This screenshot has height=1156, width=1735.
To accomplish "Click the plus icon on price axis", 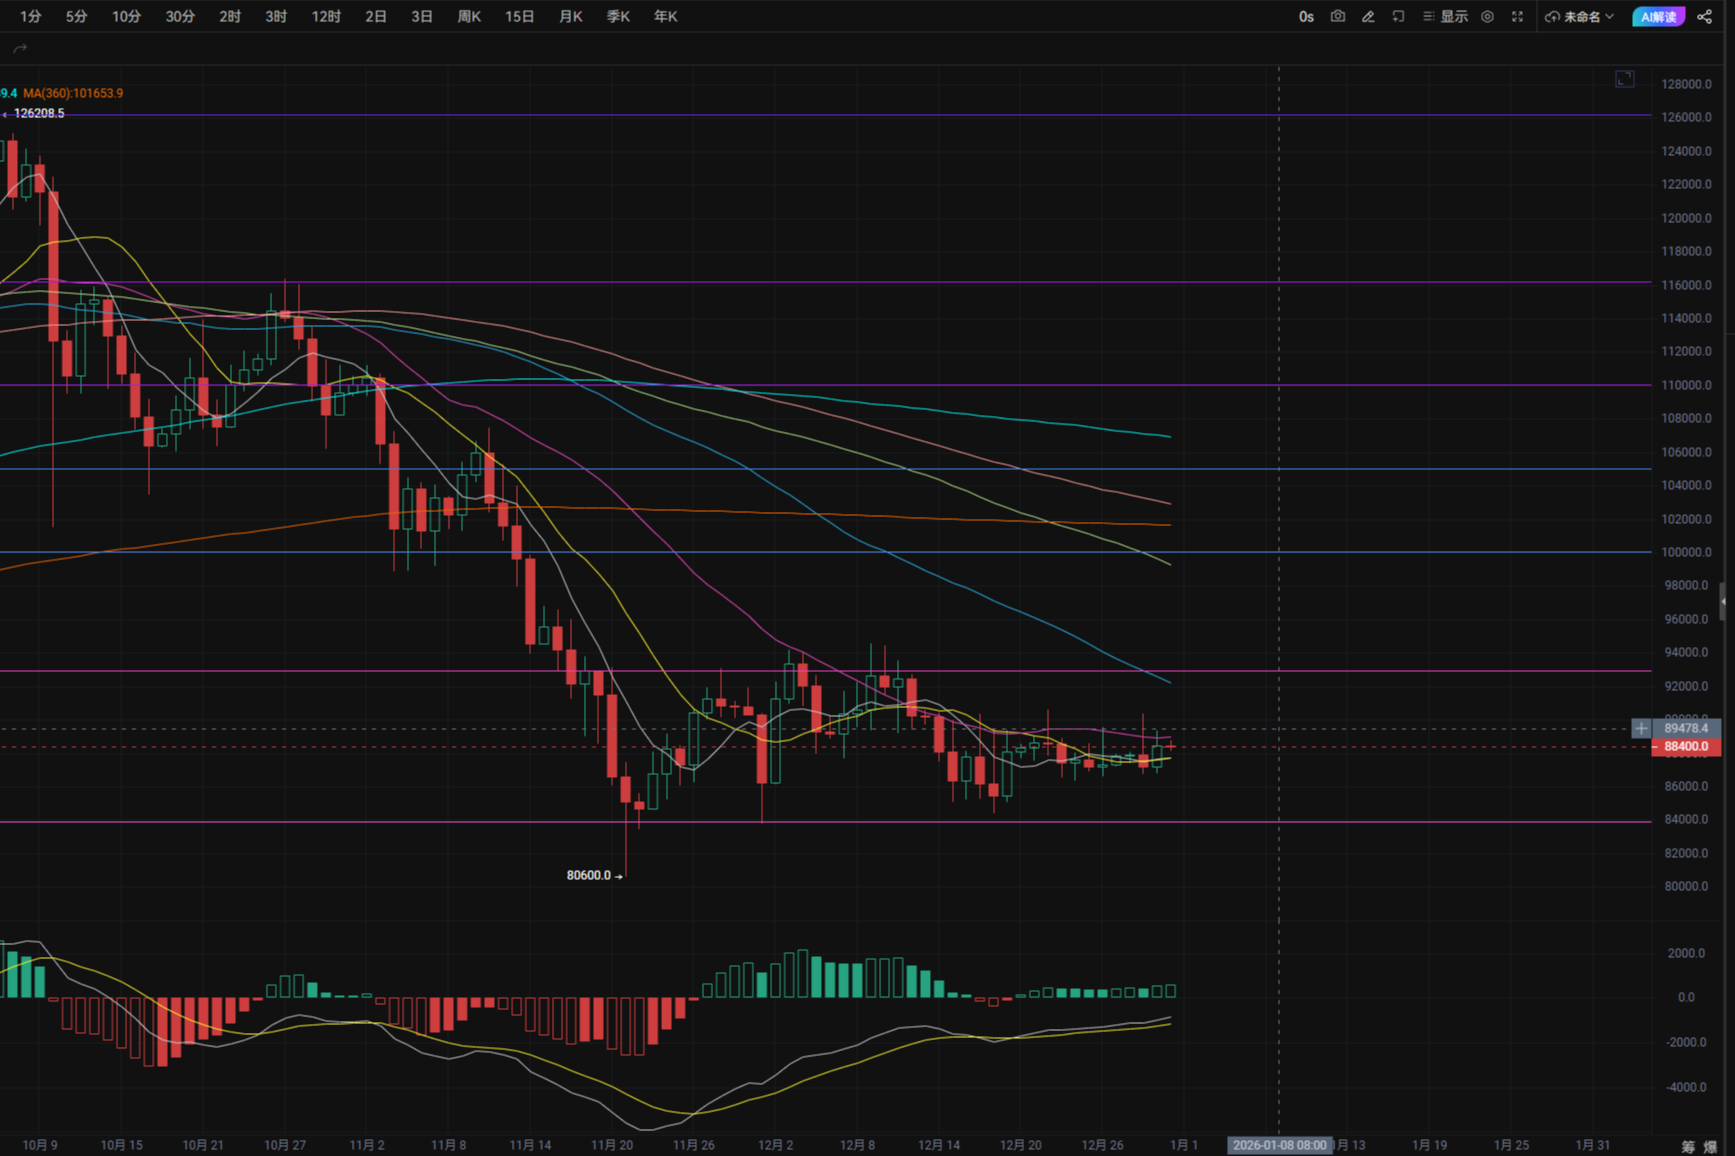I will click(x=1641, y=728).
